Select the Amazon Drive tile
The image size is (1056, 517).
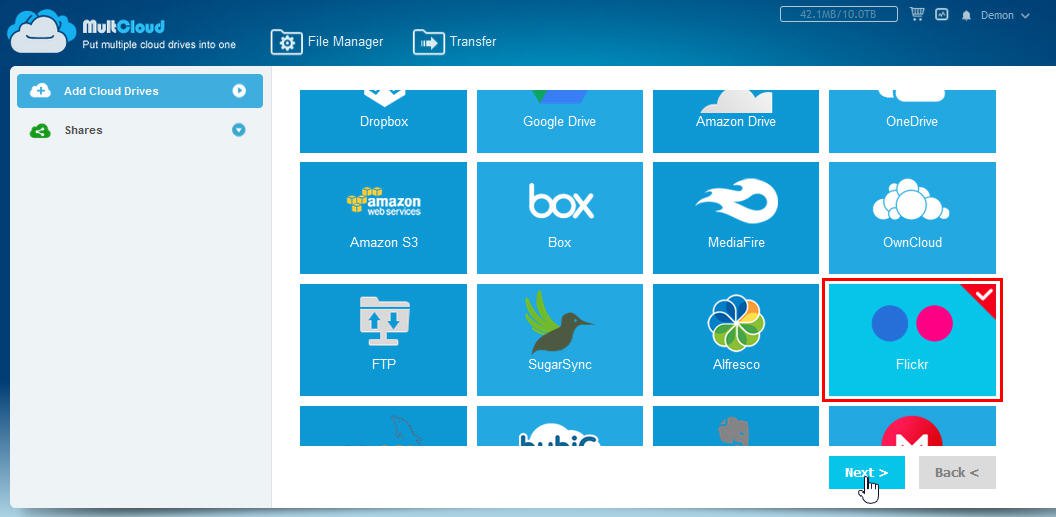pos(736,121)
